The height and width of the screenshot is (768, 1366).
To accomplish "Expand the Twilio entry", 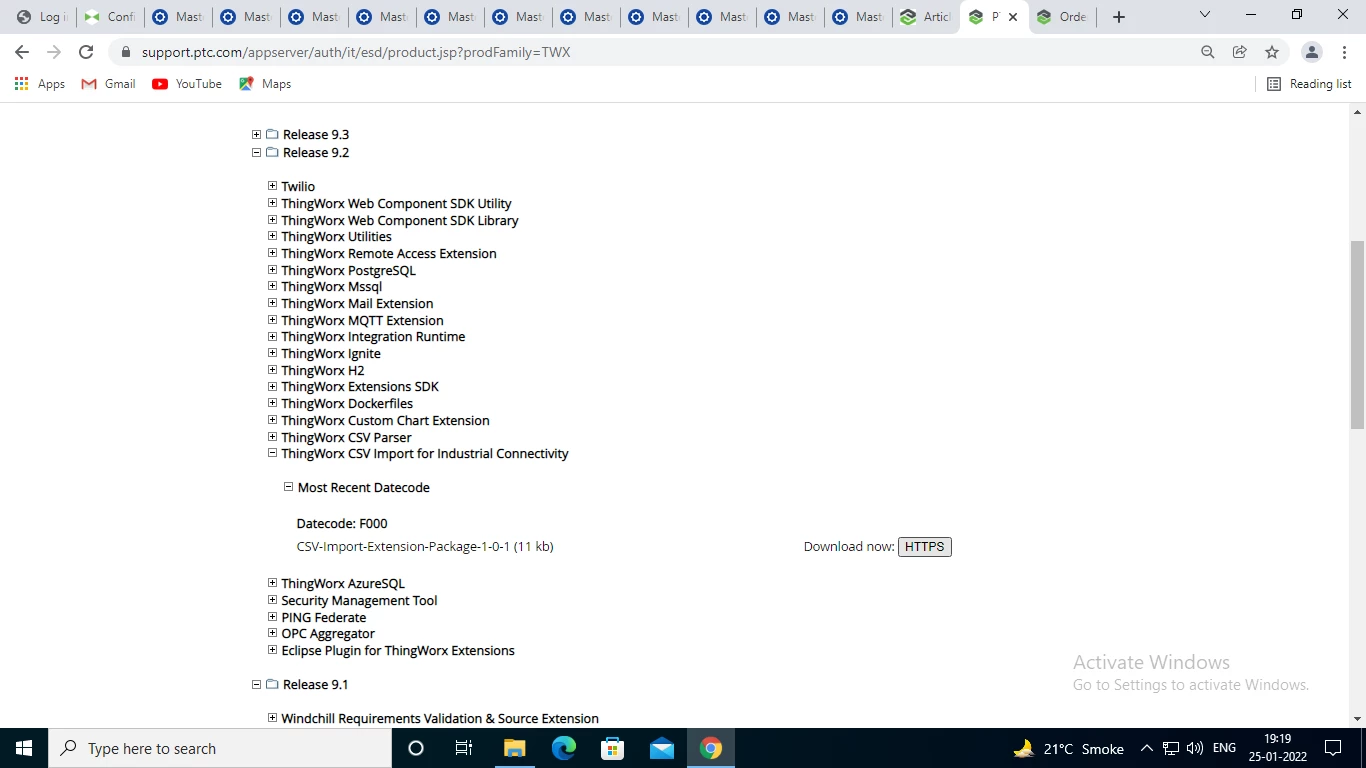I will (272, 186).
